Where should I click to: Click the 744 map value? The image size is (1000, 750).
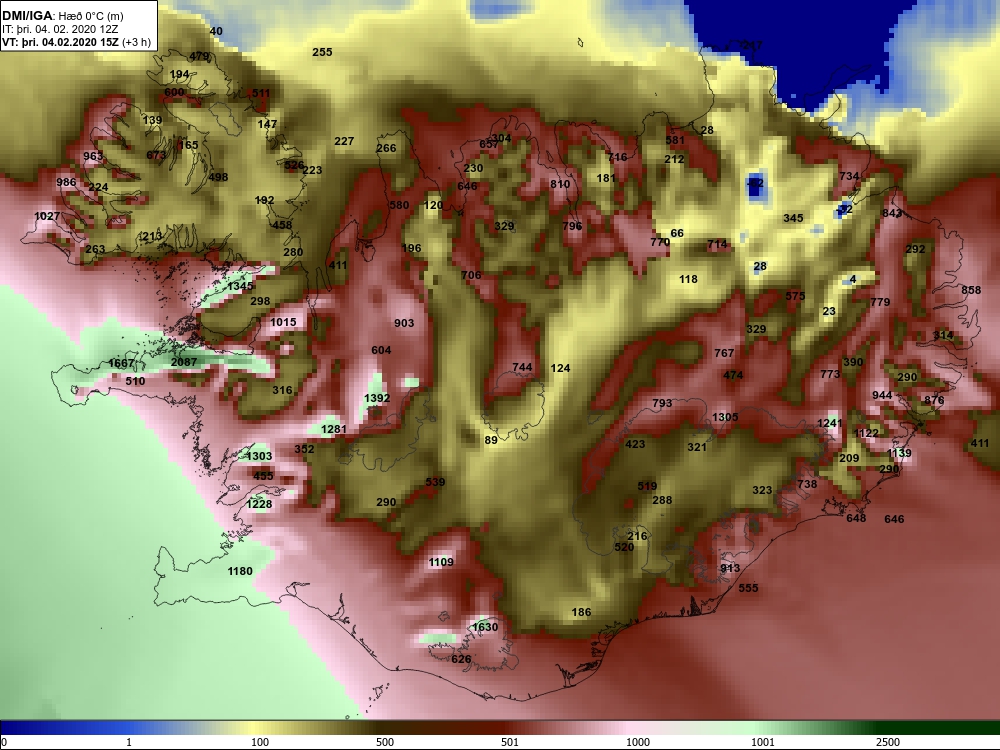[522, 367]
